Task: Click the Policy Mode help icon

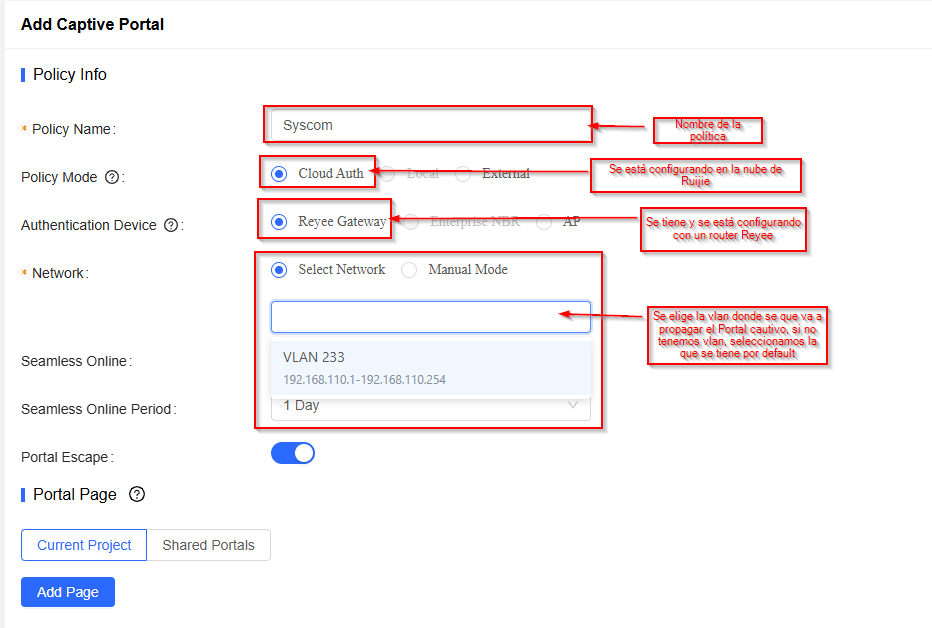Action: (x=112, y=177)
